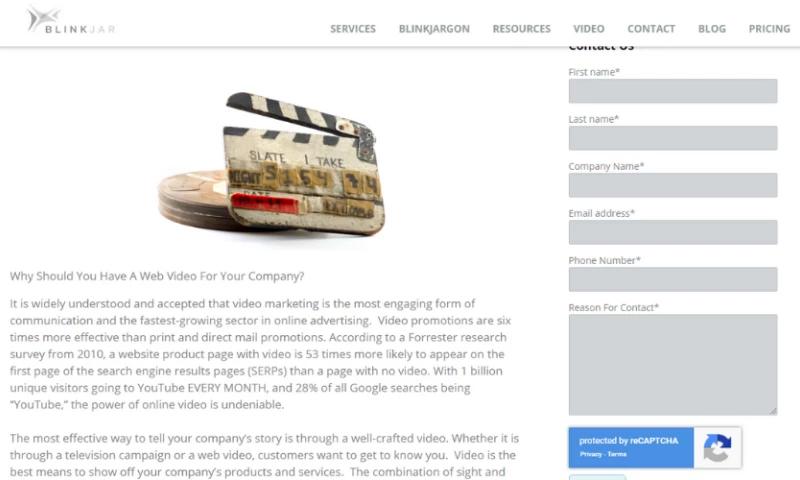Open the Services menu
The height and width of the screenshot is (480, 800).
353,29
